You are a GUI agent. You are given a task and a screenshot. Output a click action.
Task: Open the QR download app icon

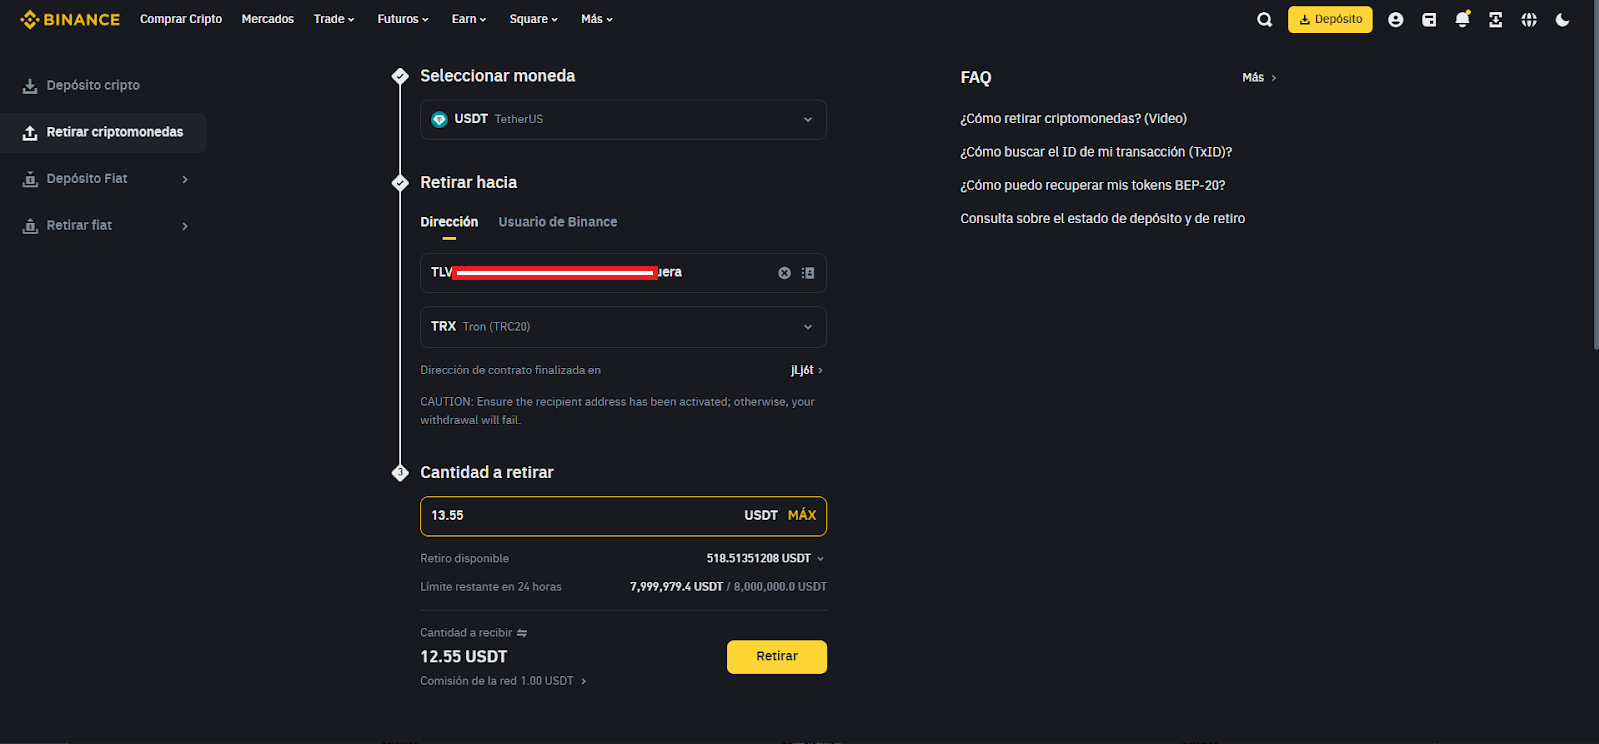(1495, 19)
